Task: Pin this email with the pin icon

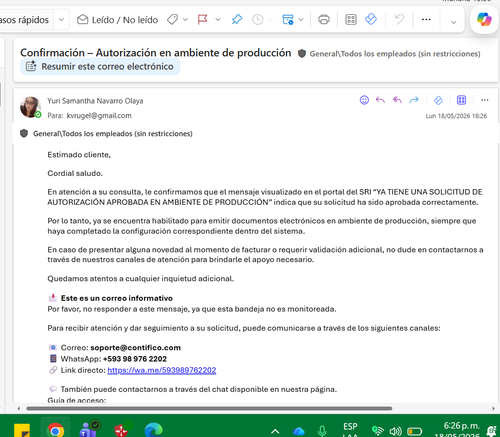Action: coord(237,19)
